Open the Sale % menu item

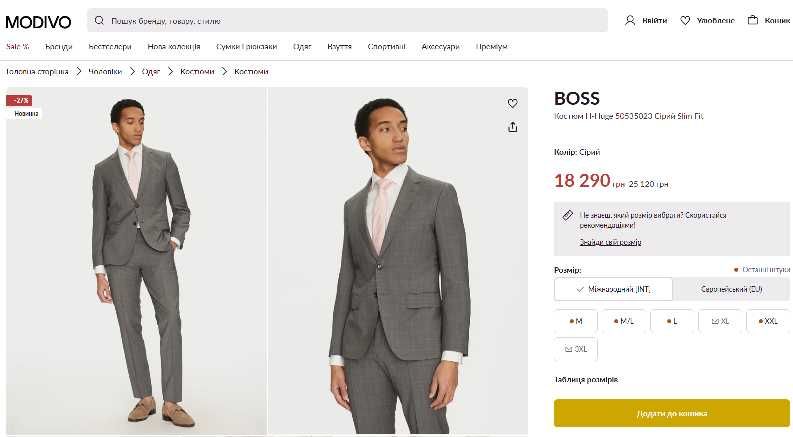tap(18, 47)
